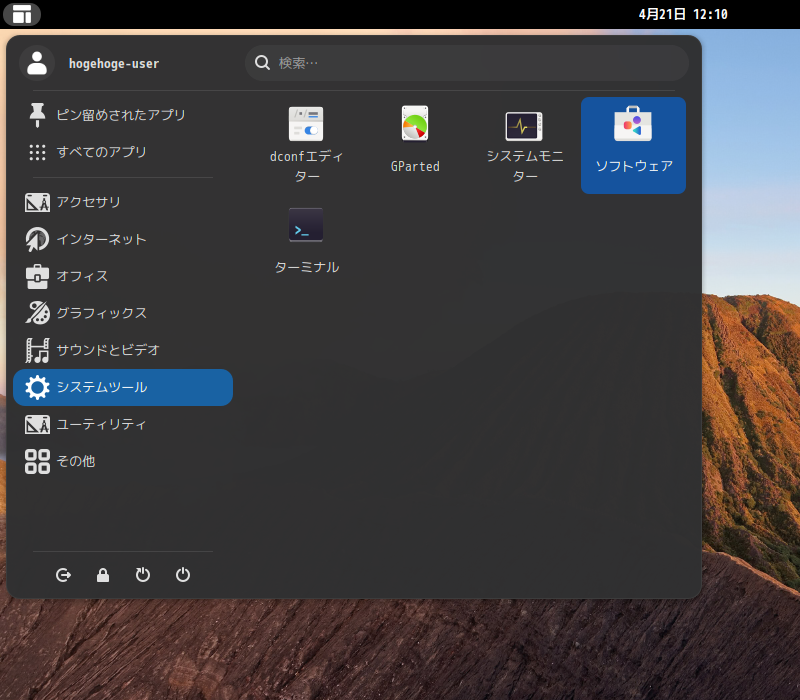Show pinned apps (ピン留めされたアプリ)
Image resolution: width=800 pixels, height=700 pixels.
point(121,115)
